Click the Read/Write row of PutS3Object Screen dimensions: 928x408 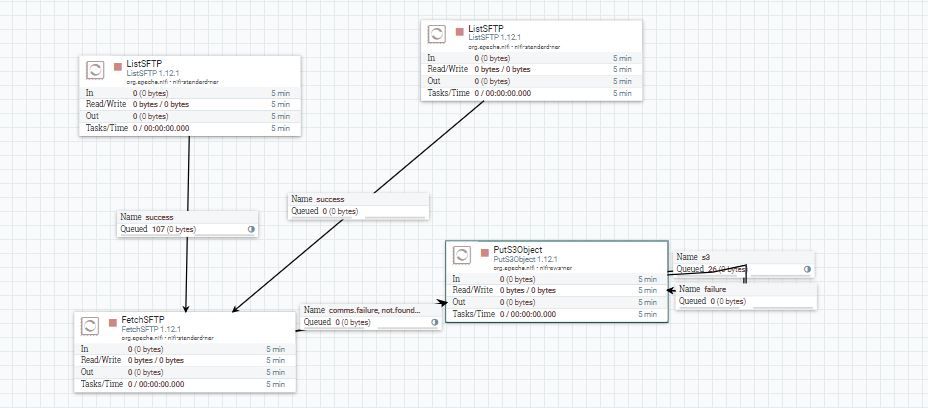pyautogui.click(x=557, y=290)
